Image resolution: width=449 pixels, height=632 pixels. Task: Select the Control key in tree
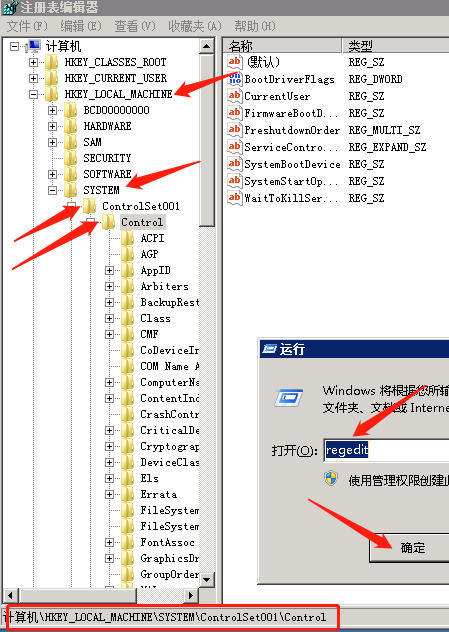pos(142,222)
